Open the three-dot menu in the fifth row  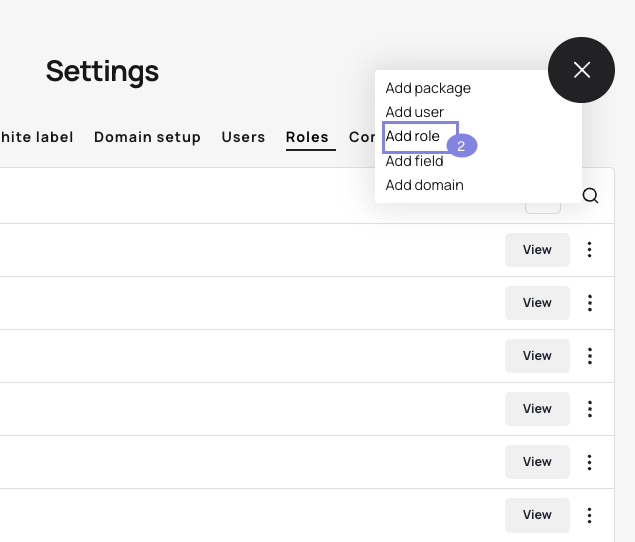coord(590,462)
